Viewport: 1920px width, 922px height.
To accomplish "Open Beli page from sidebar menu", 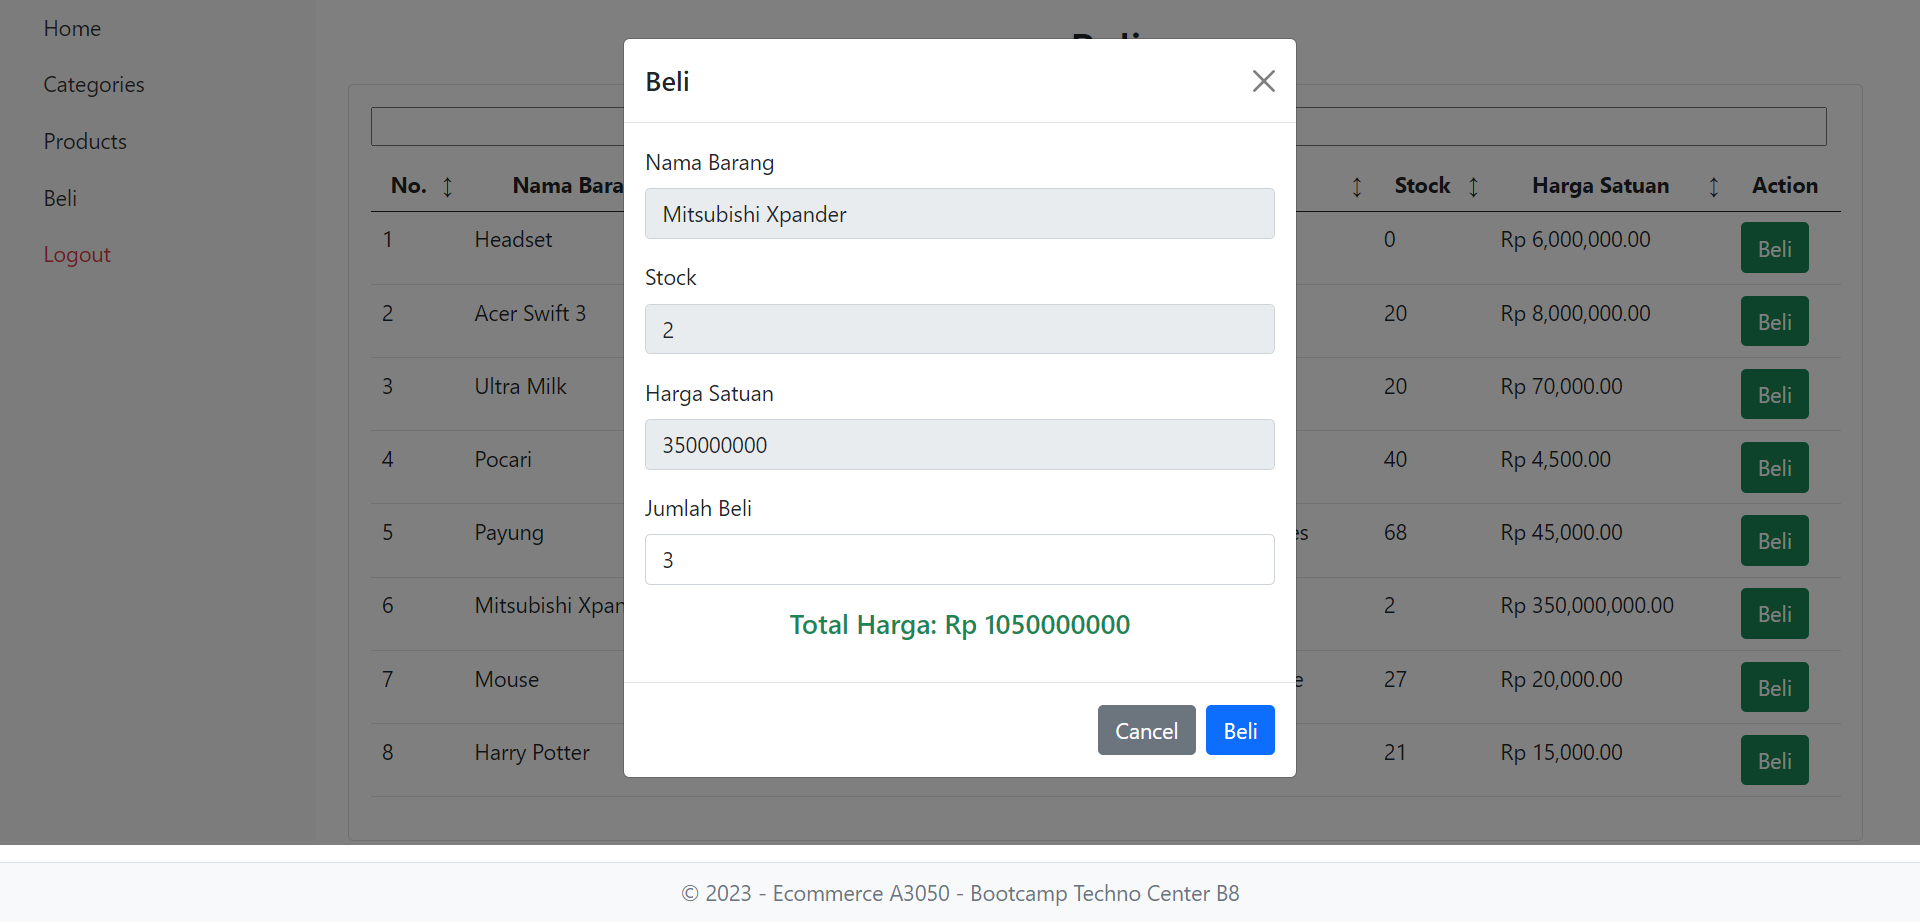I will 60,198.
